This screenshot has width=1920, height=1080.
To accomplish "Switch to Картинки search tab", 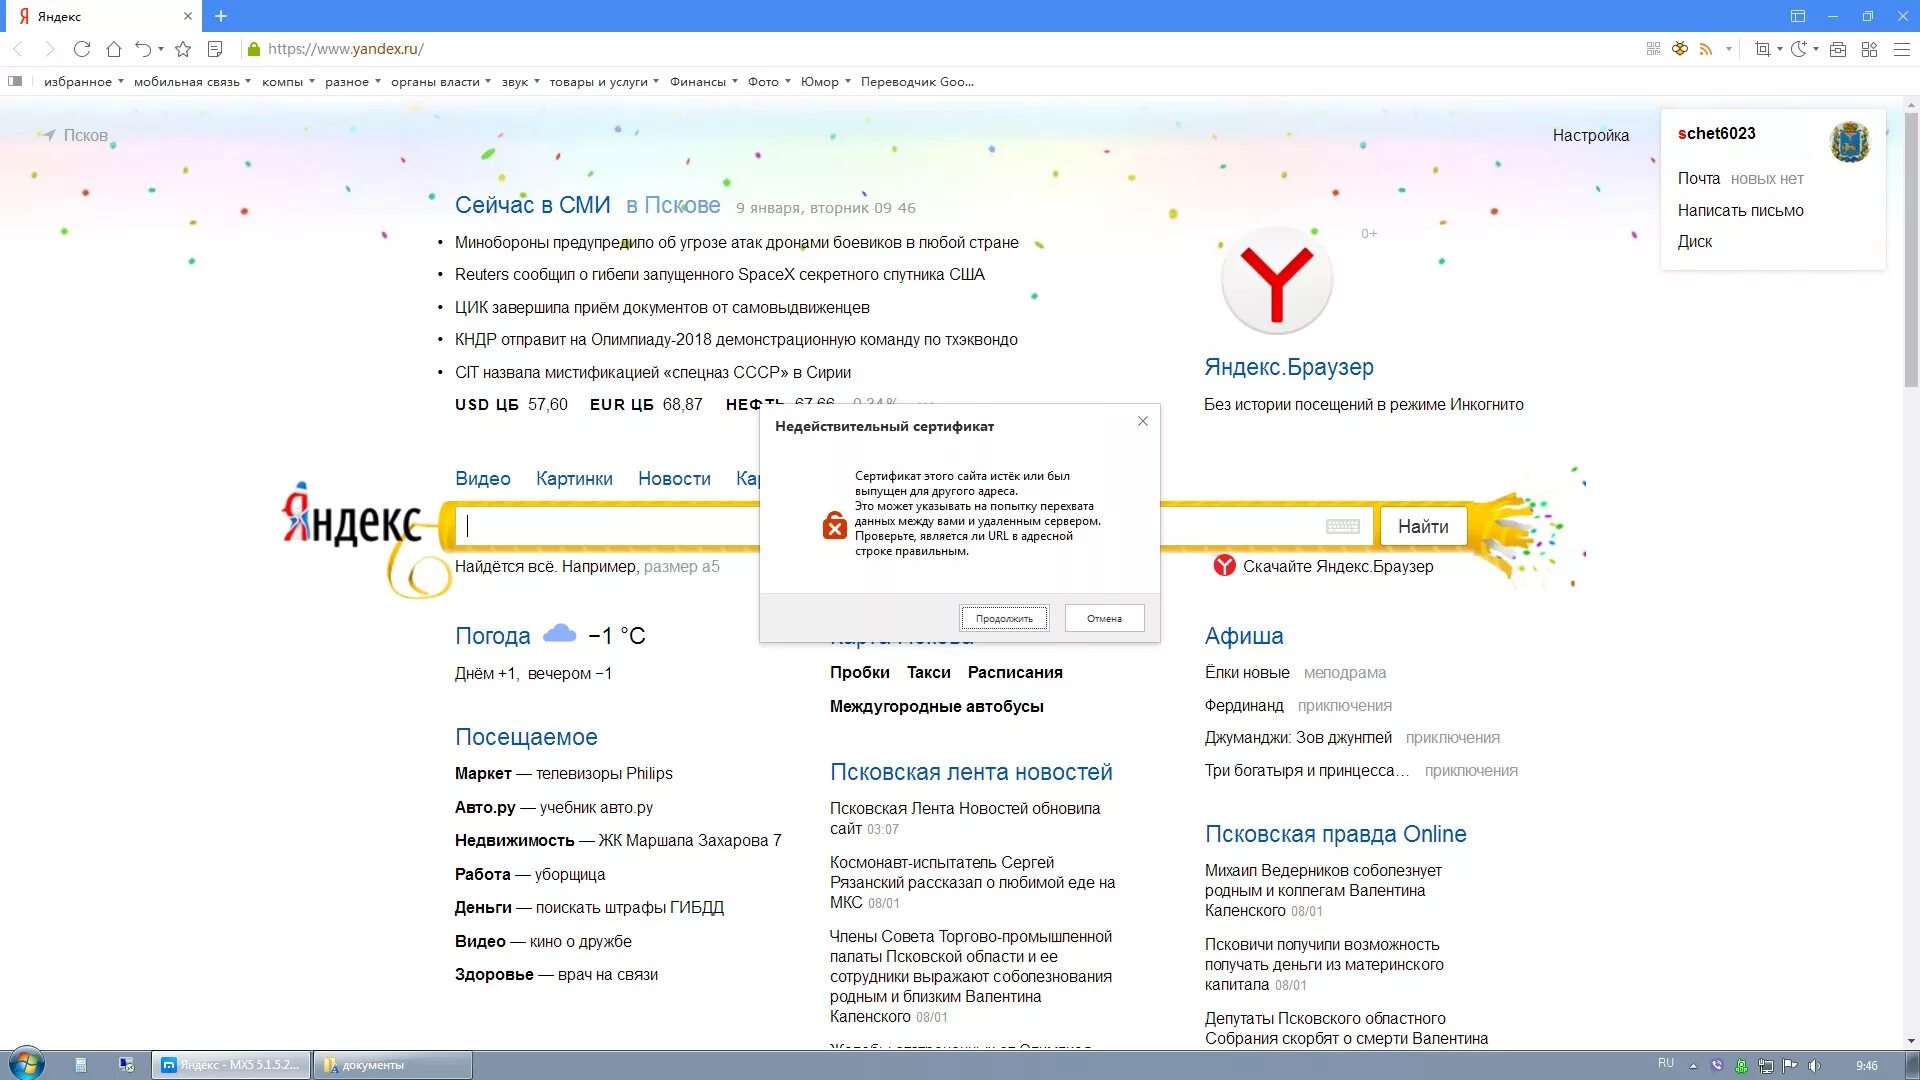I will pyautogui.click(x=574, y=478).
